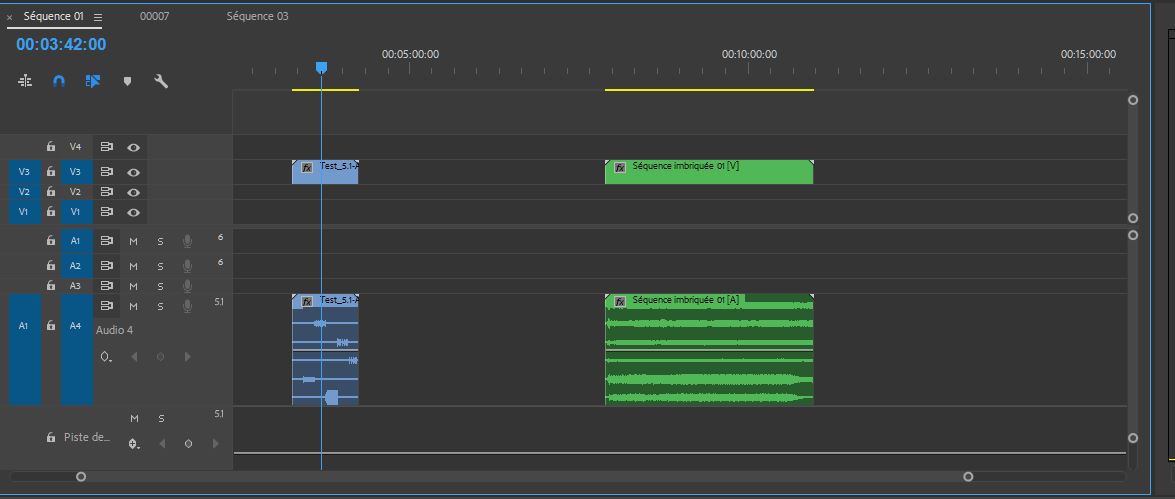Toggle lock on track V2

click(x=51, y=192)
